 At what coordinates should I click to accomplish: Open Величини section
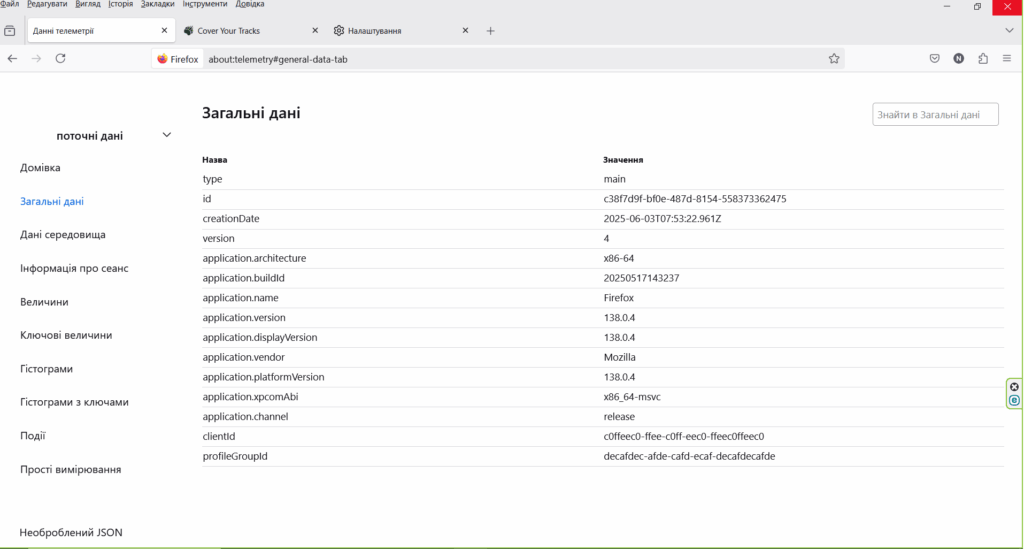(x=44, y=302)
